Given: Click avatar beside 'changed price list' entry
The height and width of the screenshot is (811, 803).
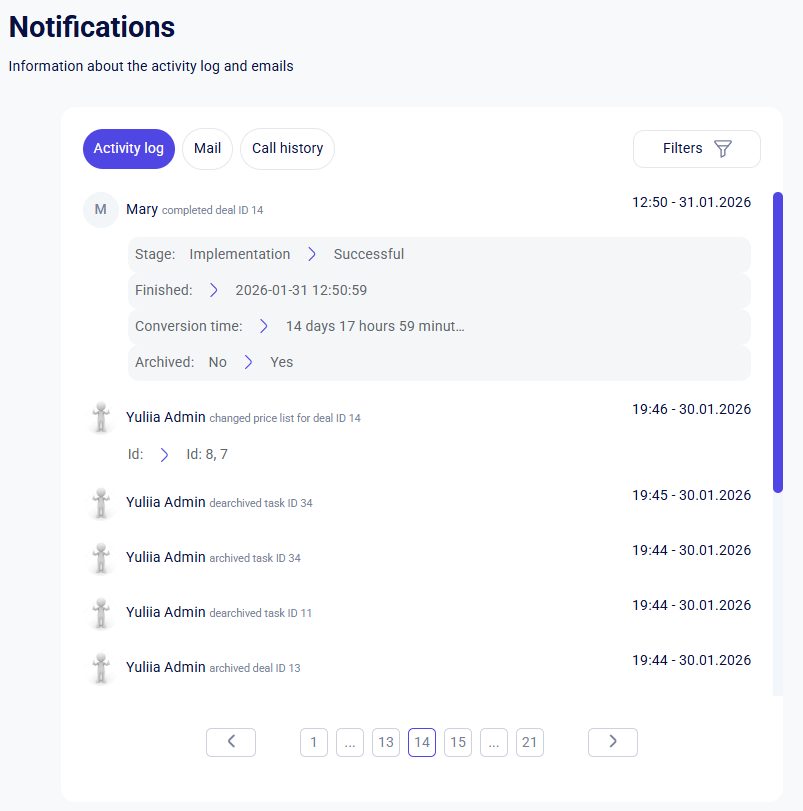Looking at the screenshot, I should coord(101,417).
